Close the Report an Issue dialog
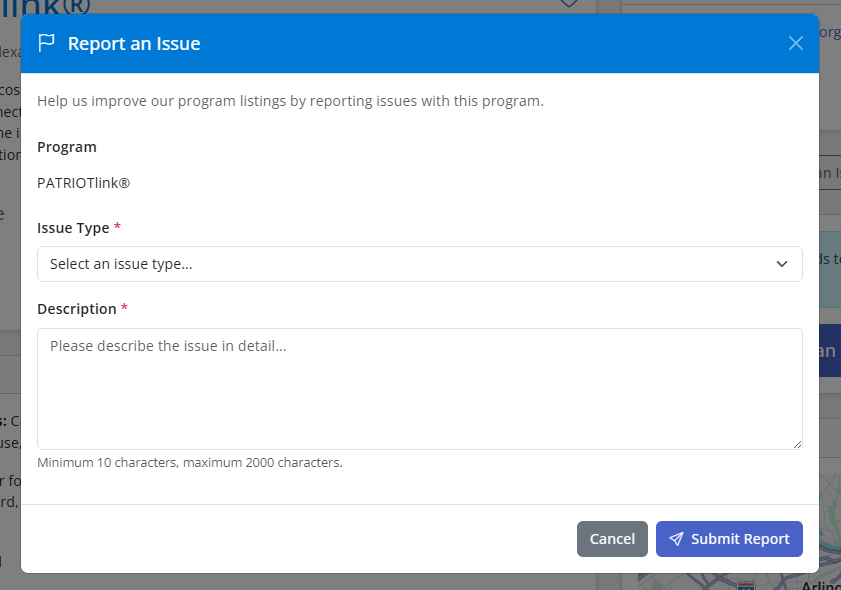841x590 pixels. pyautogui.click(x=796, y=43)
